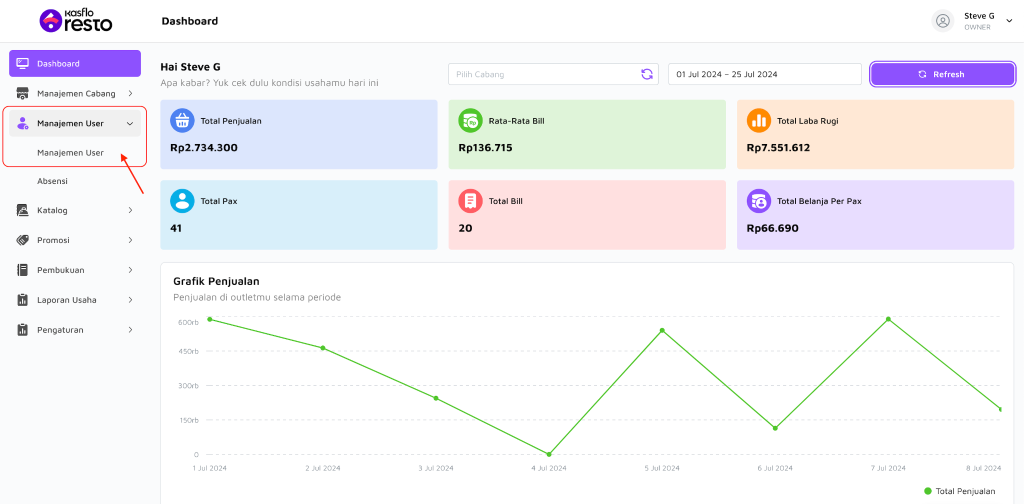Open the Steve G account dropdown arrow
Screen dimensions: 1024x504
click(1009, 21)
